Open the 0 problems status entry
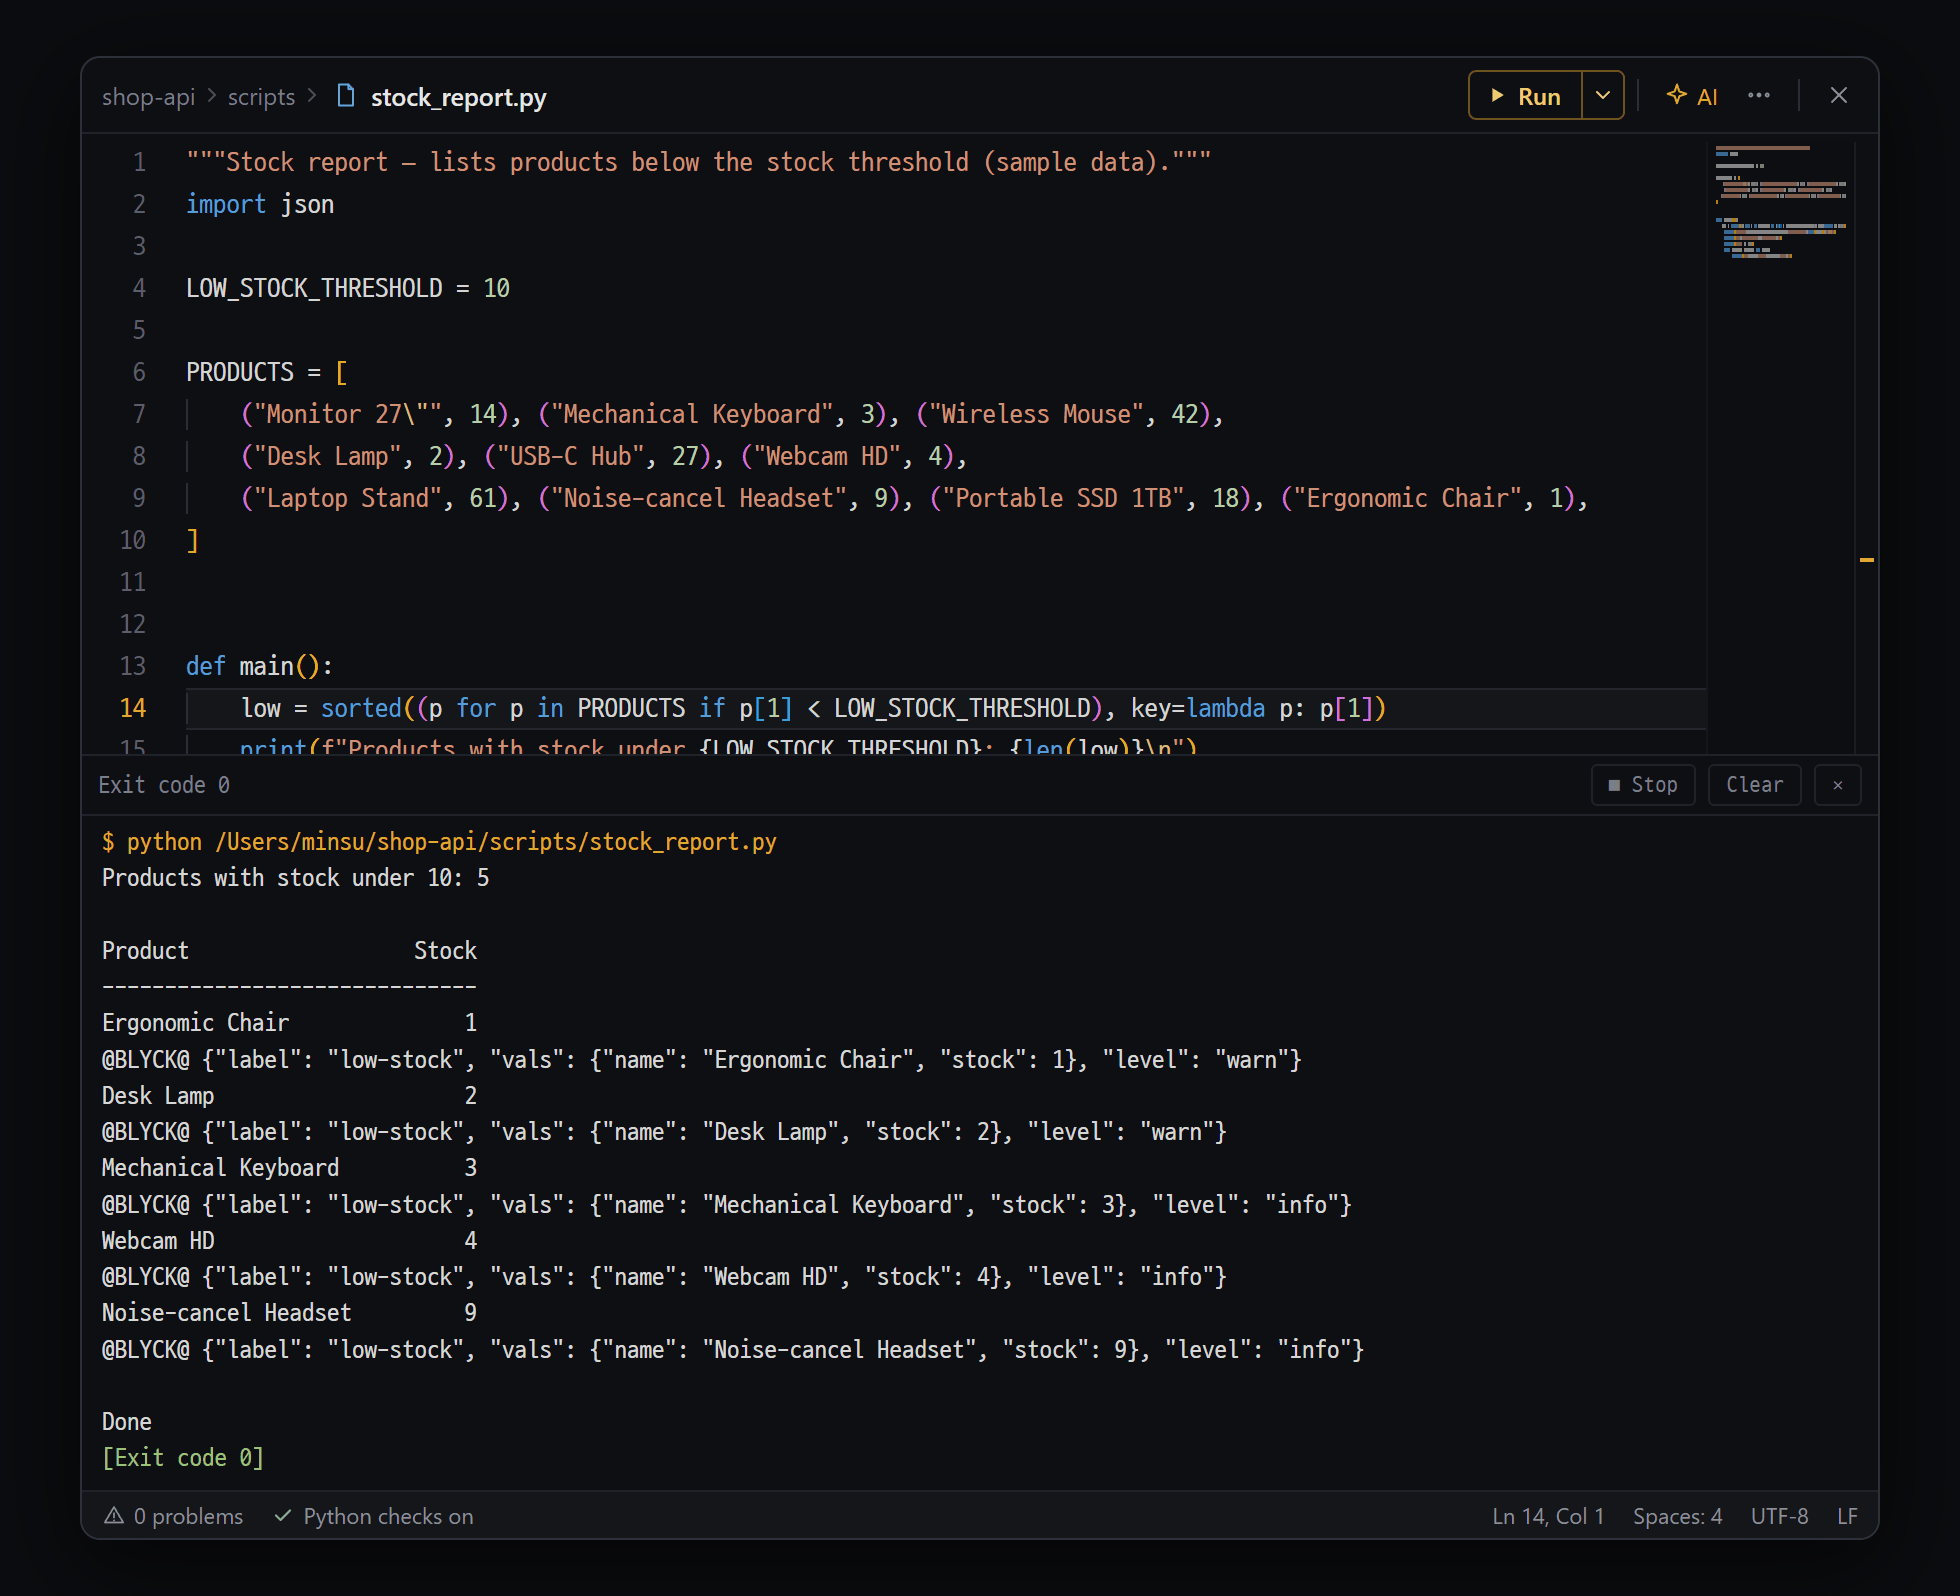The width and height of the screenshot is (1960, 1596). pyautogui.click(x=174, y=1516)
